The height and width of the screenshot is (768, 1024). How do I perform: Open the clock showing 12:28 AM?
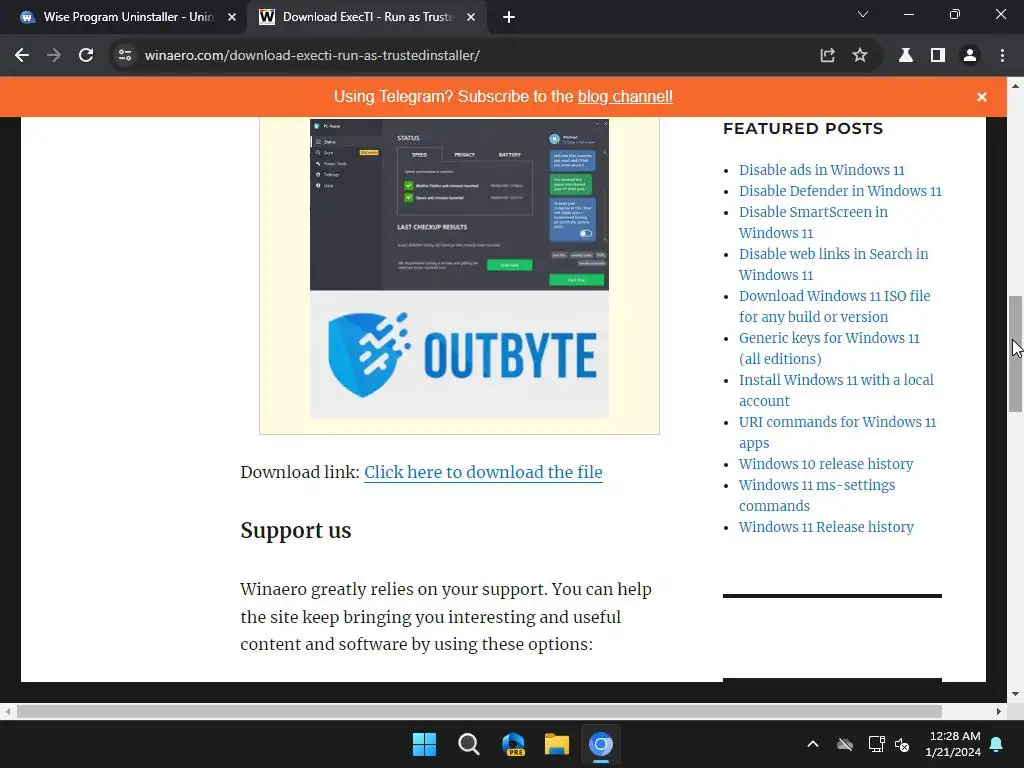[x=953, y=744]
